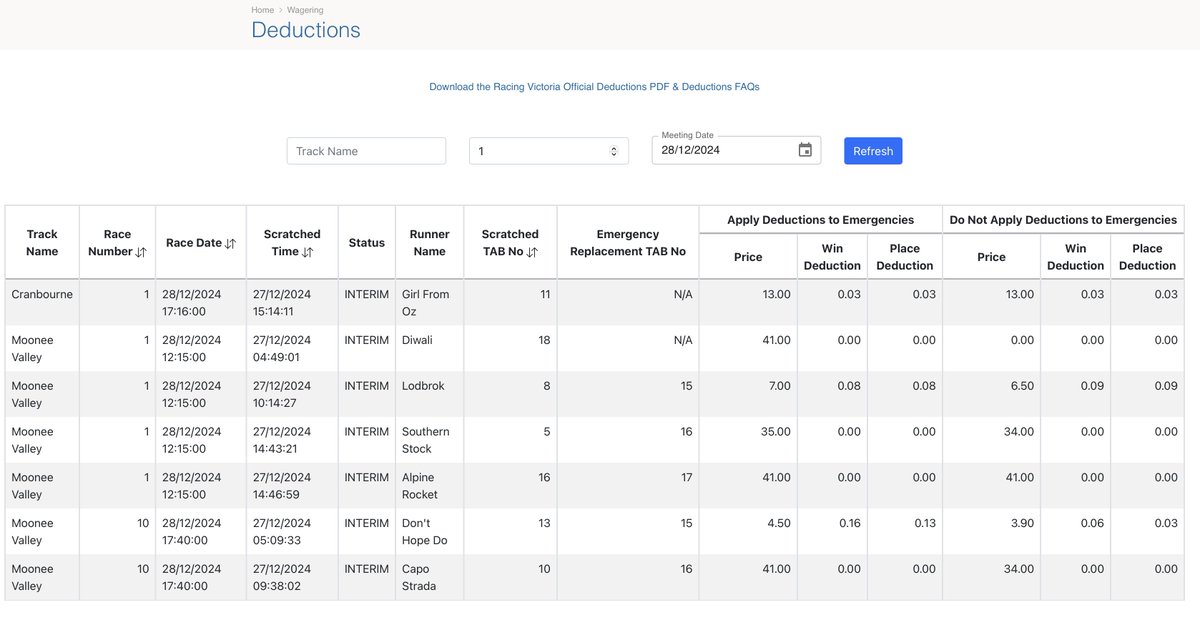Select the Capo Strada runner row
The width and height of the screenshot is (1200, 620).
594,578
